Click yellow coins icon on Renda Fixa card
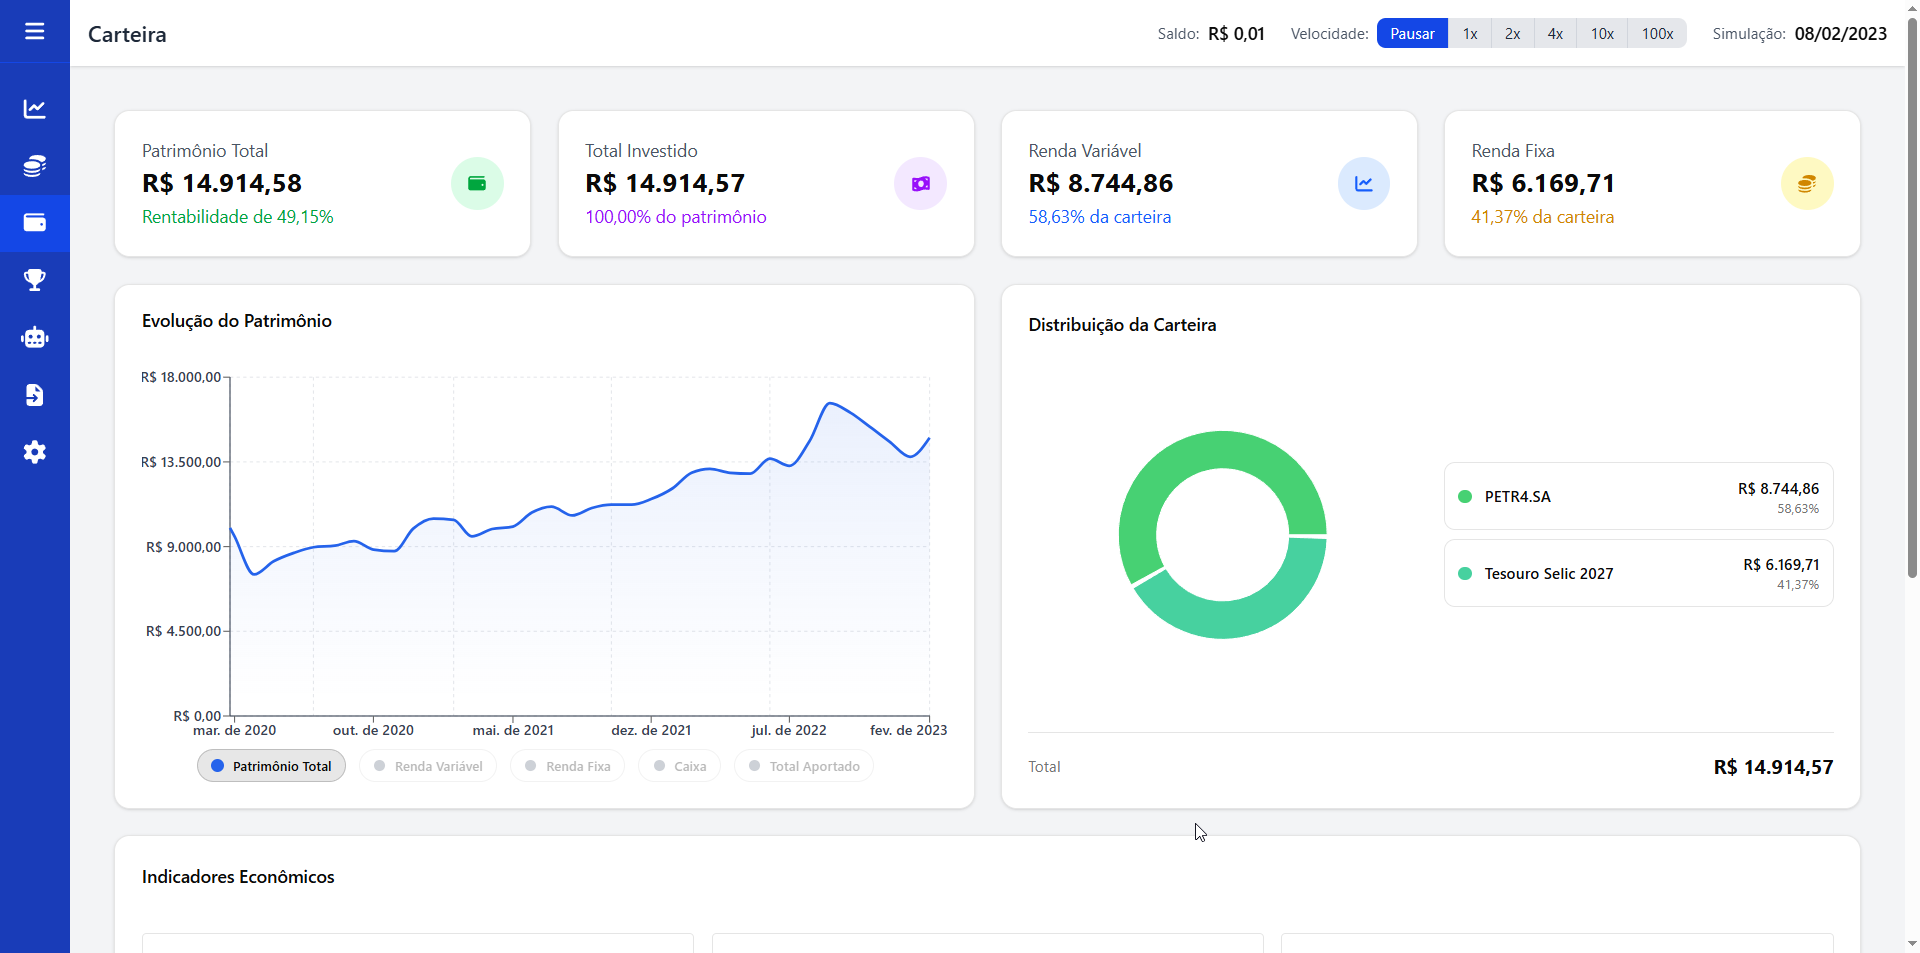 pyautogui.click(x=1806, y=184)
